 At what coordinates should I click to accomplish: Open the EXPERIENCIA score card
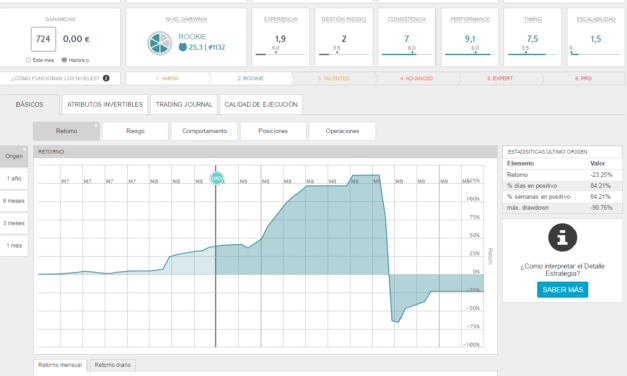point(280,37)
